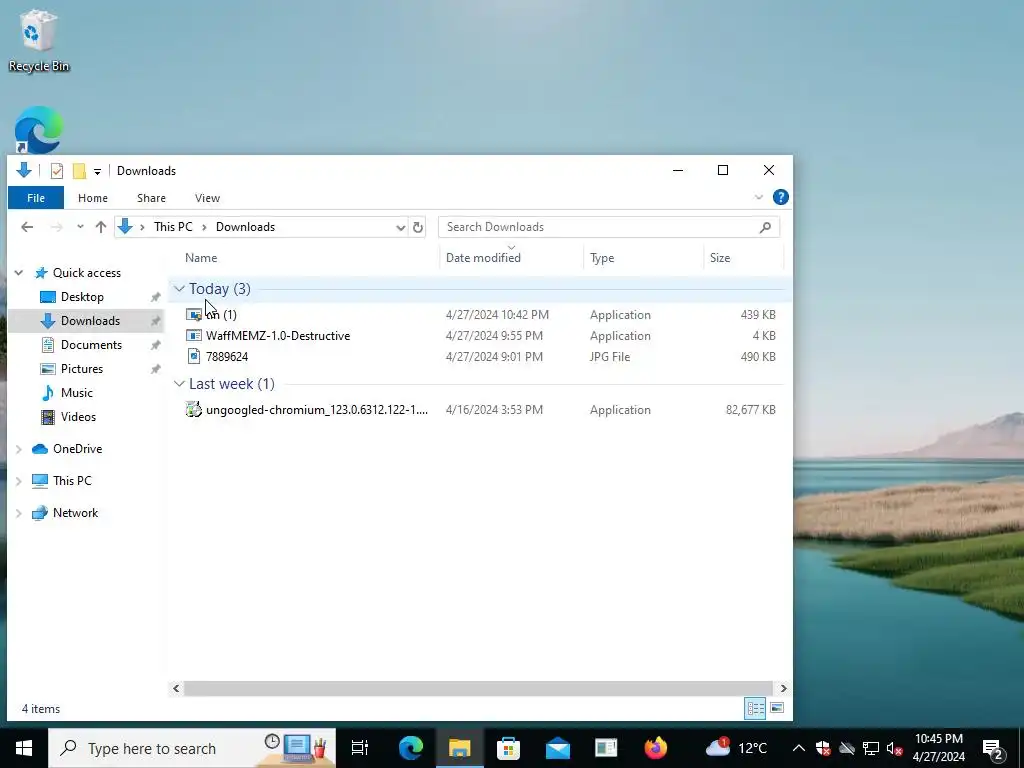Expand the OneDrive tree node arrow
This screenshot has height=768, width=1024.
(x=19, y=449)
